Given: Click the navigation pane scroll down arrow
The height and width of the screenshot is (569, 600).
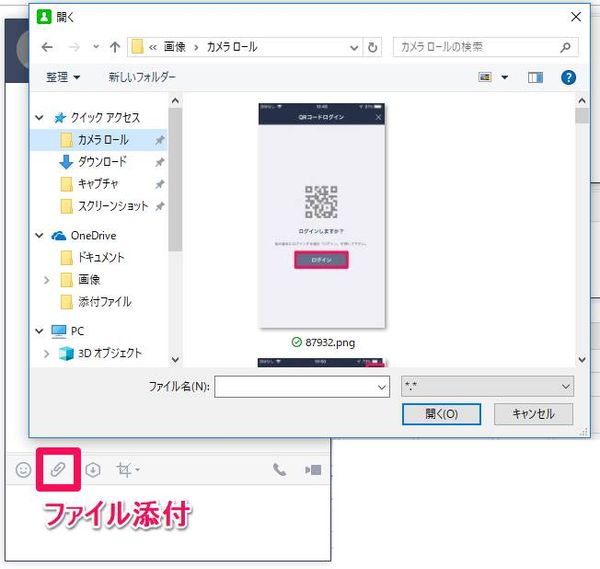Looking at the screenshot, I should pyautogui.click(x=175, y=360).
